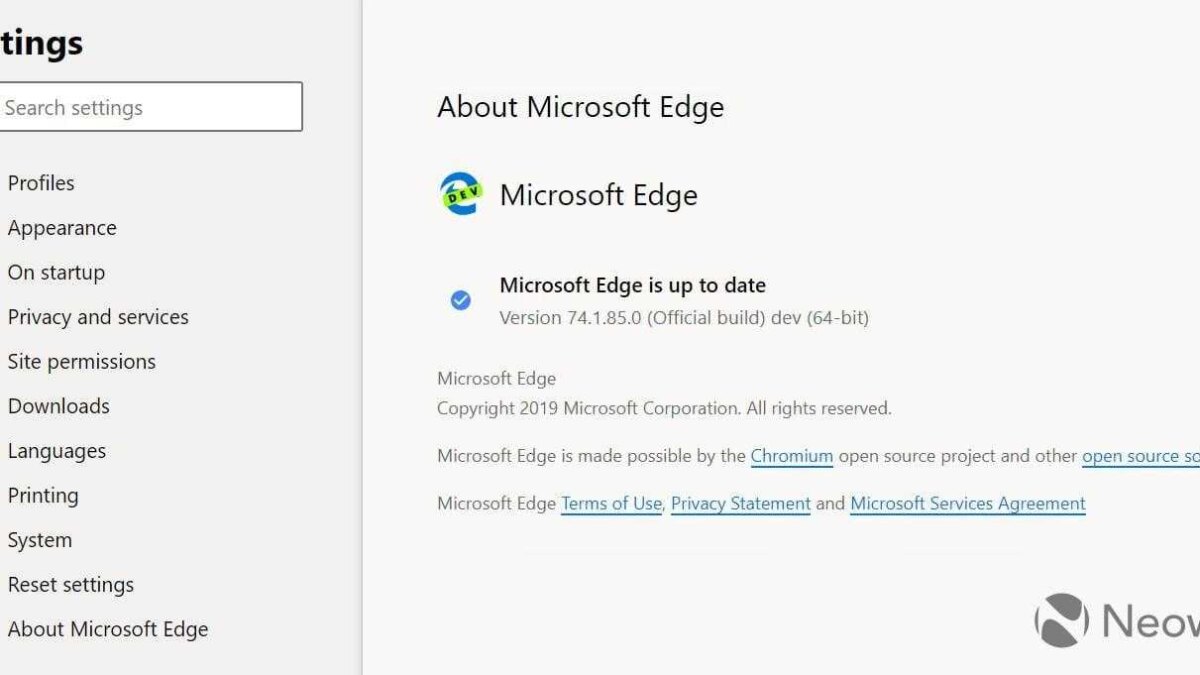1200x675 pixels.
Task: Select the About Microsoft Edge section
Action: pos(108,629)
